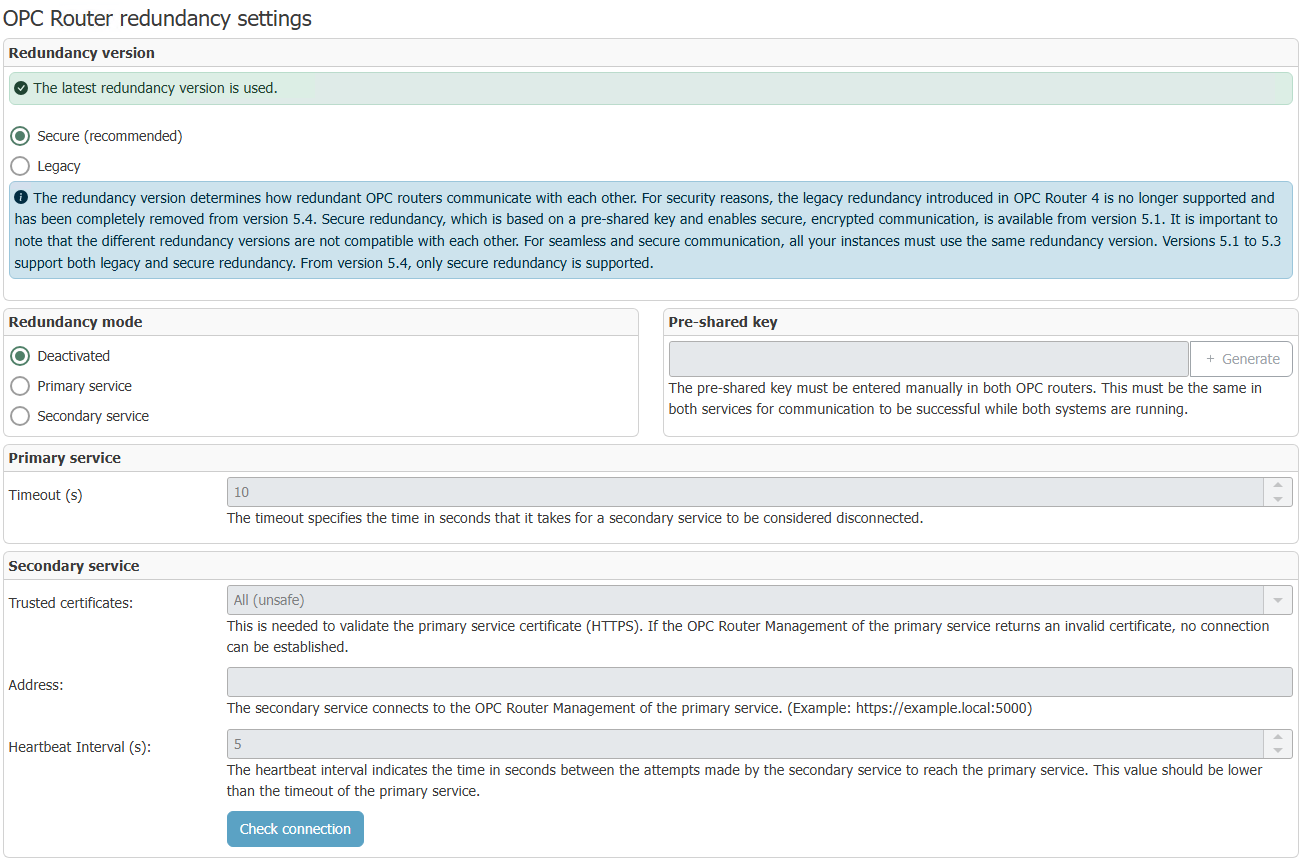Click into the Address input field

759,682
